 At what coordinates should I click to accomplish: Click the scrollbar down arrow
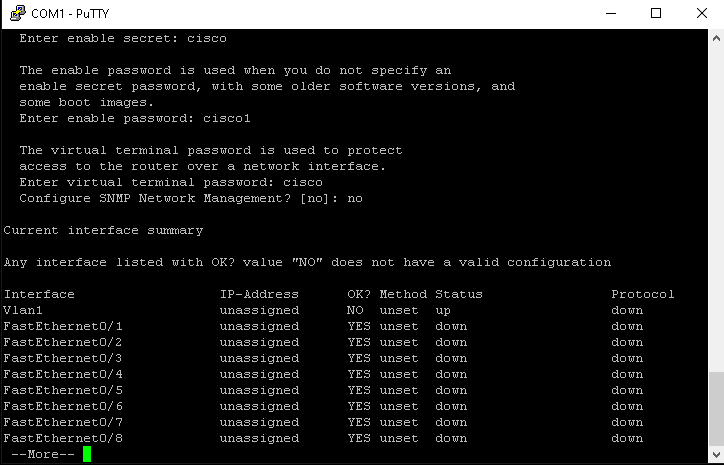[716, 454]
